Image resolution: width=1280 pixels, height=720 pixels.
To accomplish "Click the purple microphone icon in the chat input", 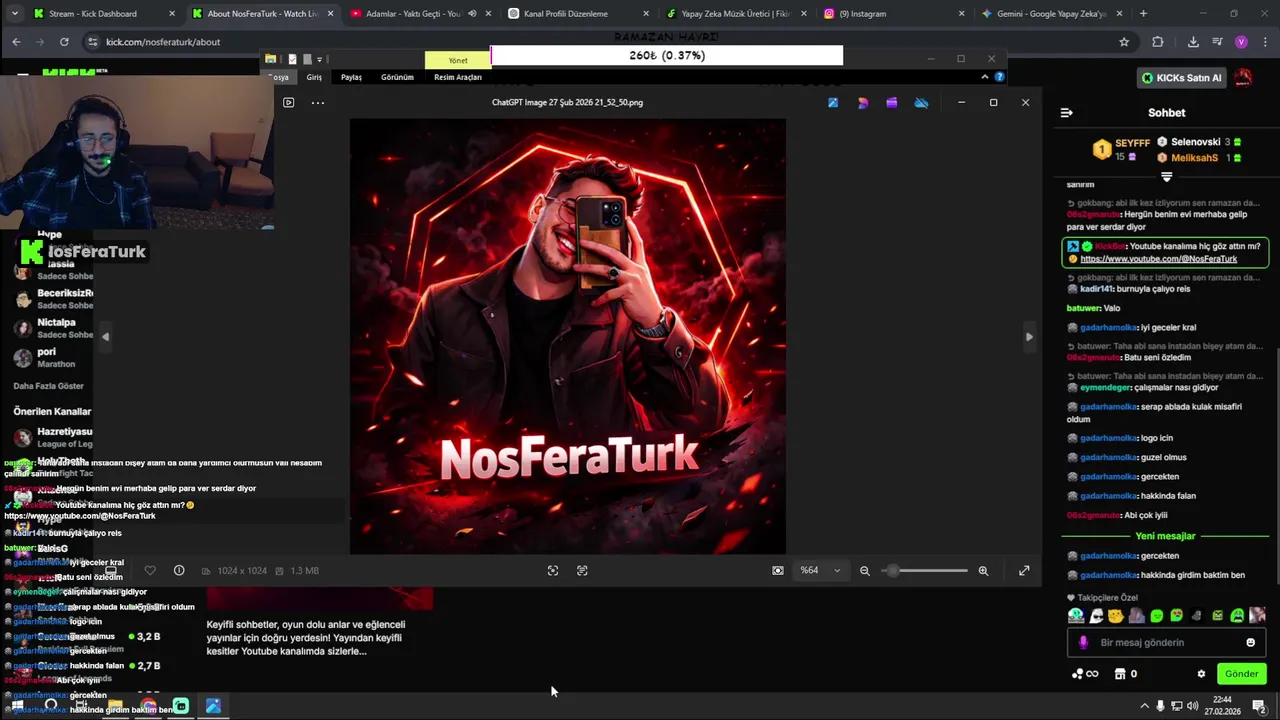I will (x=1083, y=643).
